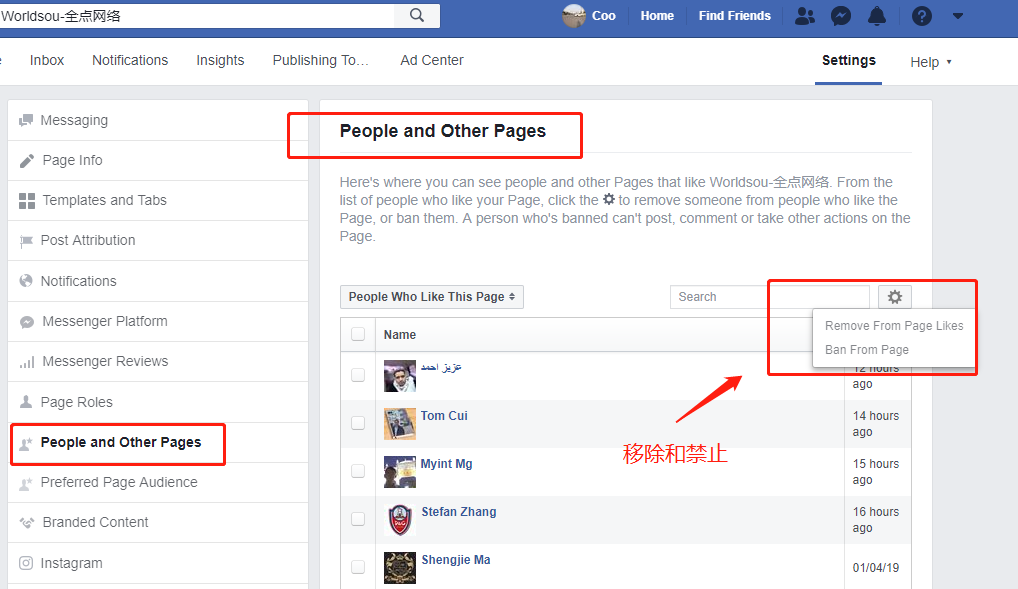Image resolution: width=1018 pixels, height=589 pixels.
Task: Click the Post Attribution flag icon
Action: (x=26, y=241)
